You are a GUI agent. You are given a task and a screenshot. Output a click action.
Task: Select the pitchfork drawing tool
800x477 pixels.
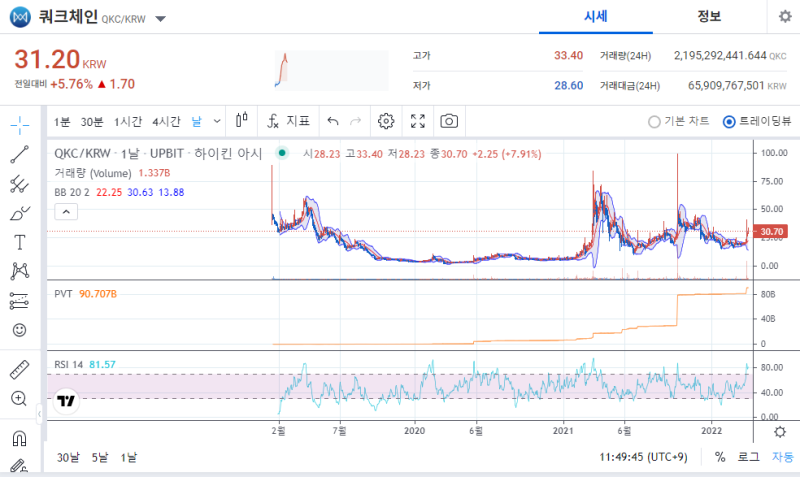point(19,184)
